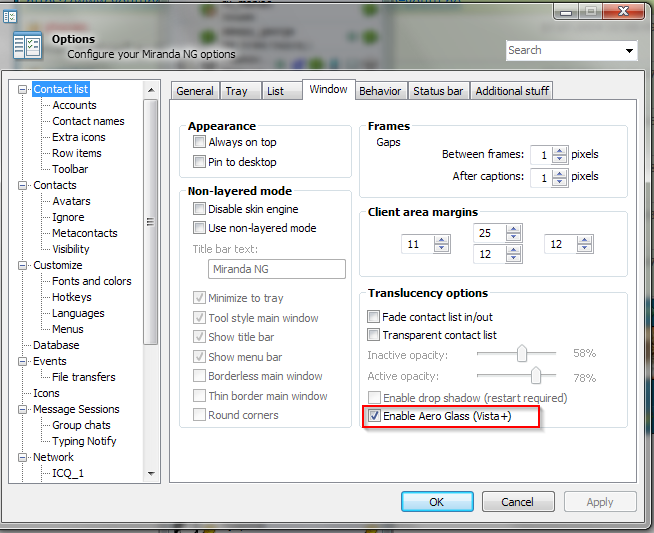Image resolution: width=654 pixels, height=533 pixels.
Task: Collapse the Customize tree node
Action: (x=23, y=265)
